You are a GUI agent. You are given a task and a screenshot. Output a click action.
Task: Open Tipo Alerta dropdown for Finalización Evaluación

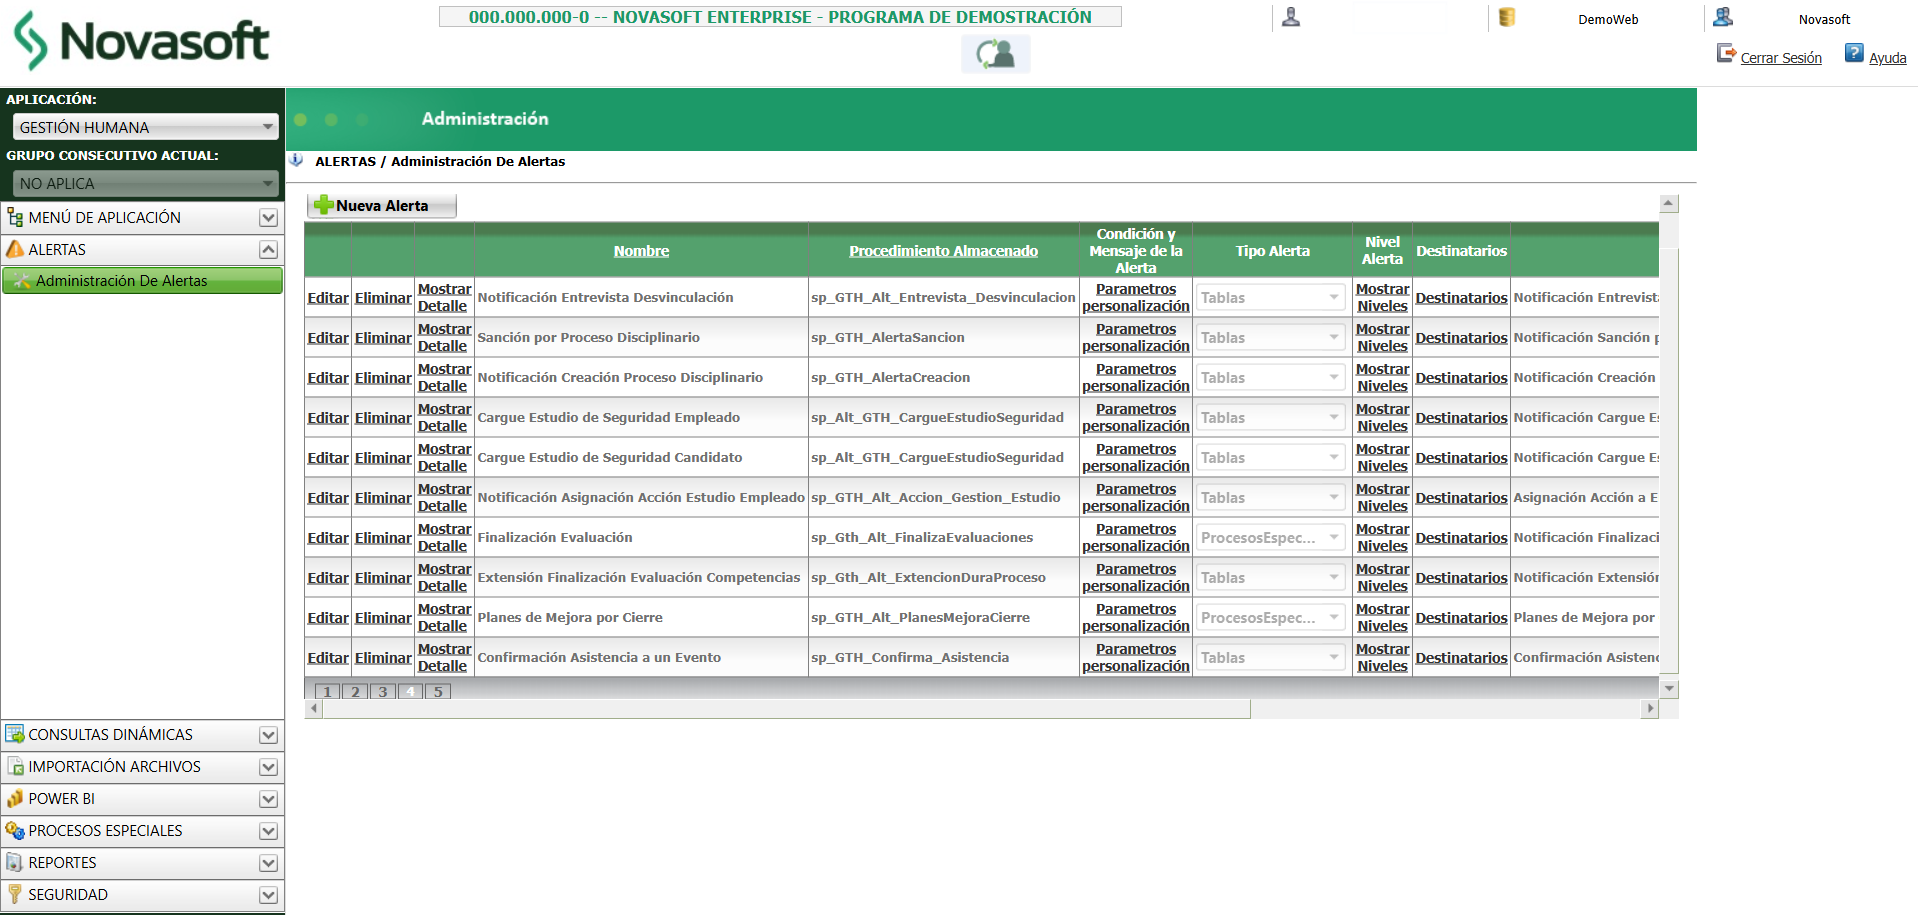[1271, 537]
